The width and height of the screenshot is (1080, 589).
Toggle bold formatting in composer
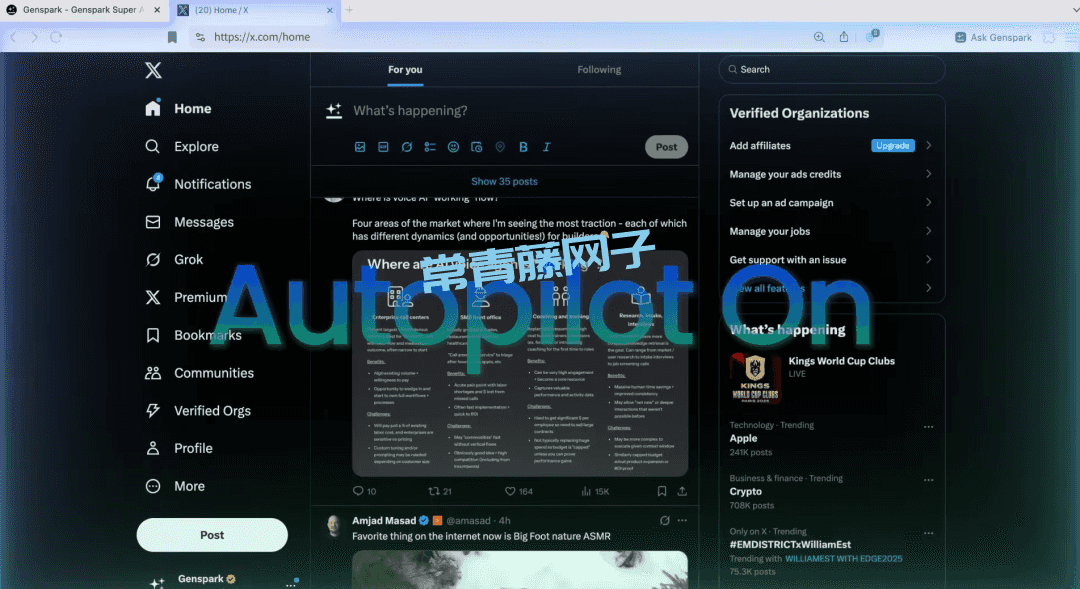click(x=523, y=147)
